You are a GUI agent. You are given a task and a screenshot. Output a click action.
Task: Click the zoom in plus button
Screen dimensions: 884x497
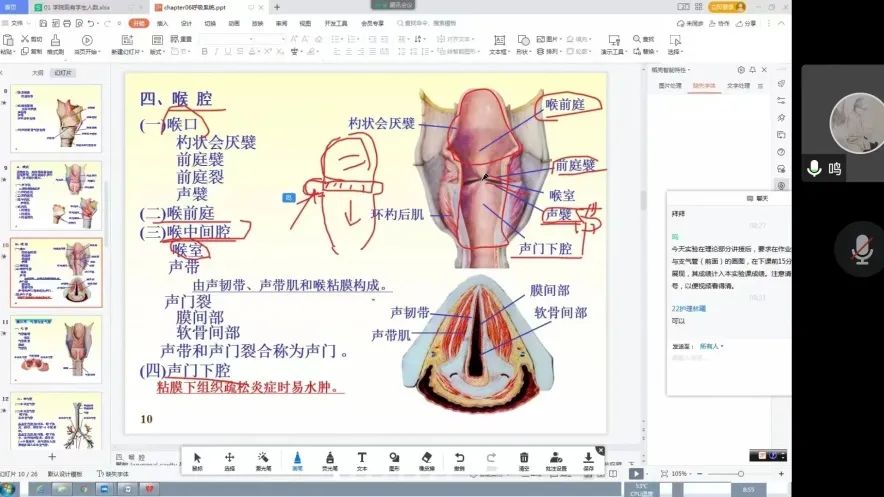pyautogui.click(x=781, y=474)
